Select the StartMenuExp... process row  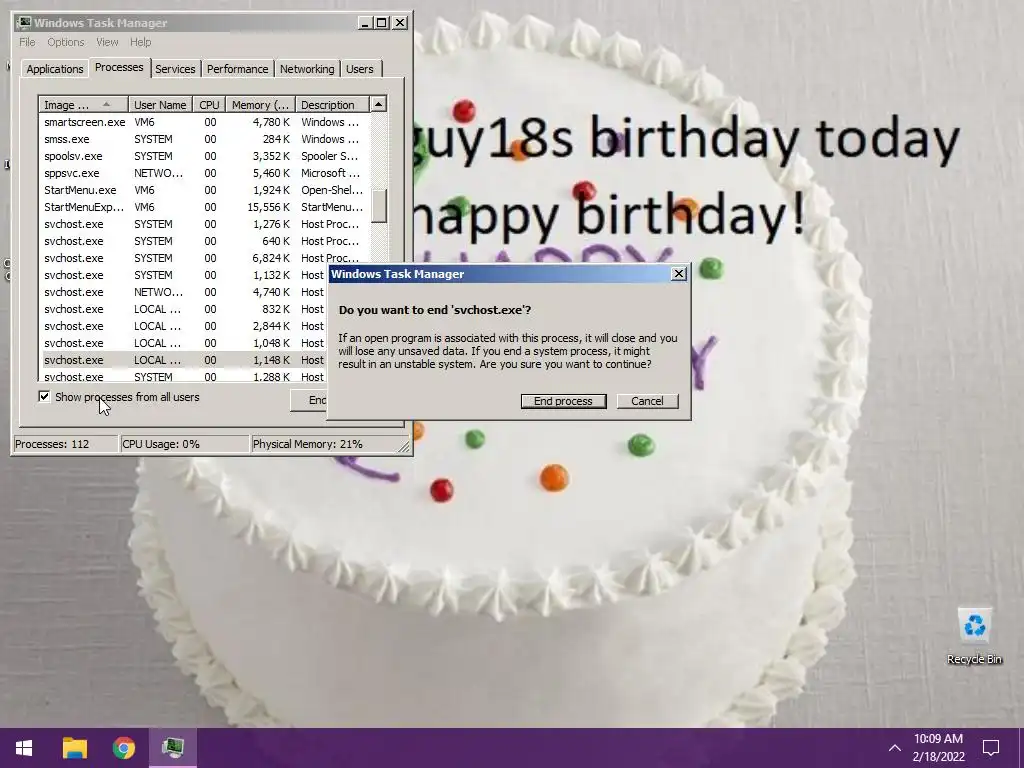pos(204,207)
